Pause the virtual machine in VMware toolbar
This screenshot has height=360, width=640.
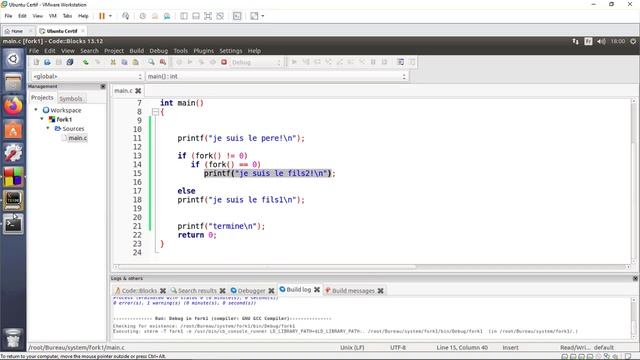point(102,16)
